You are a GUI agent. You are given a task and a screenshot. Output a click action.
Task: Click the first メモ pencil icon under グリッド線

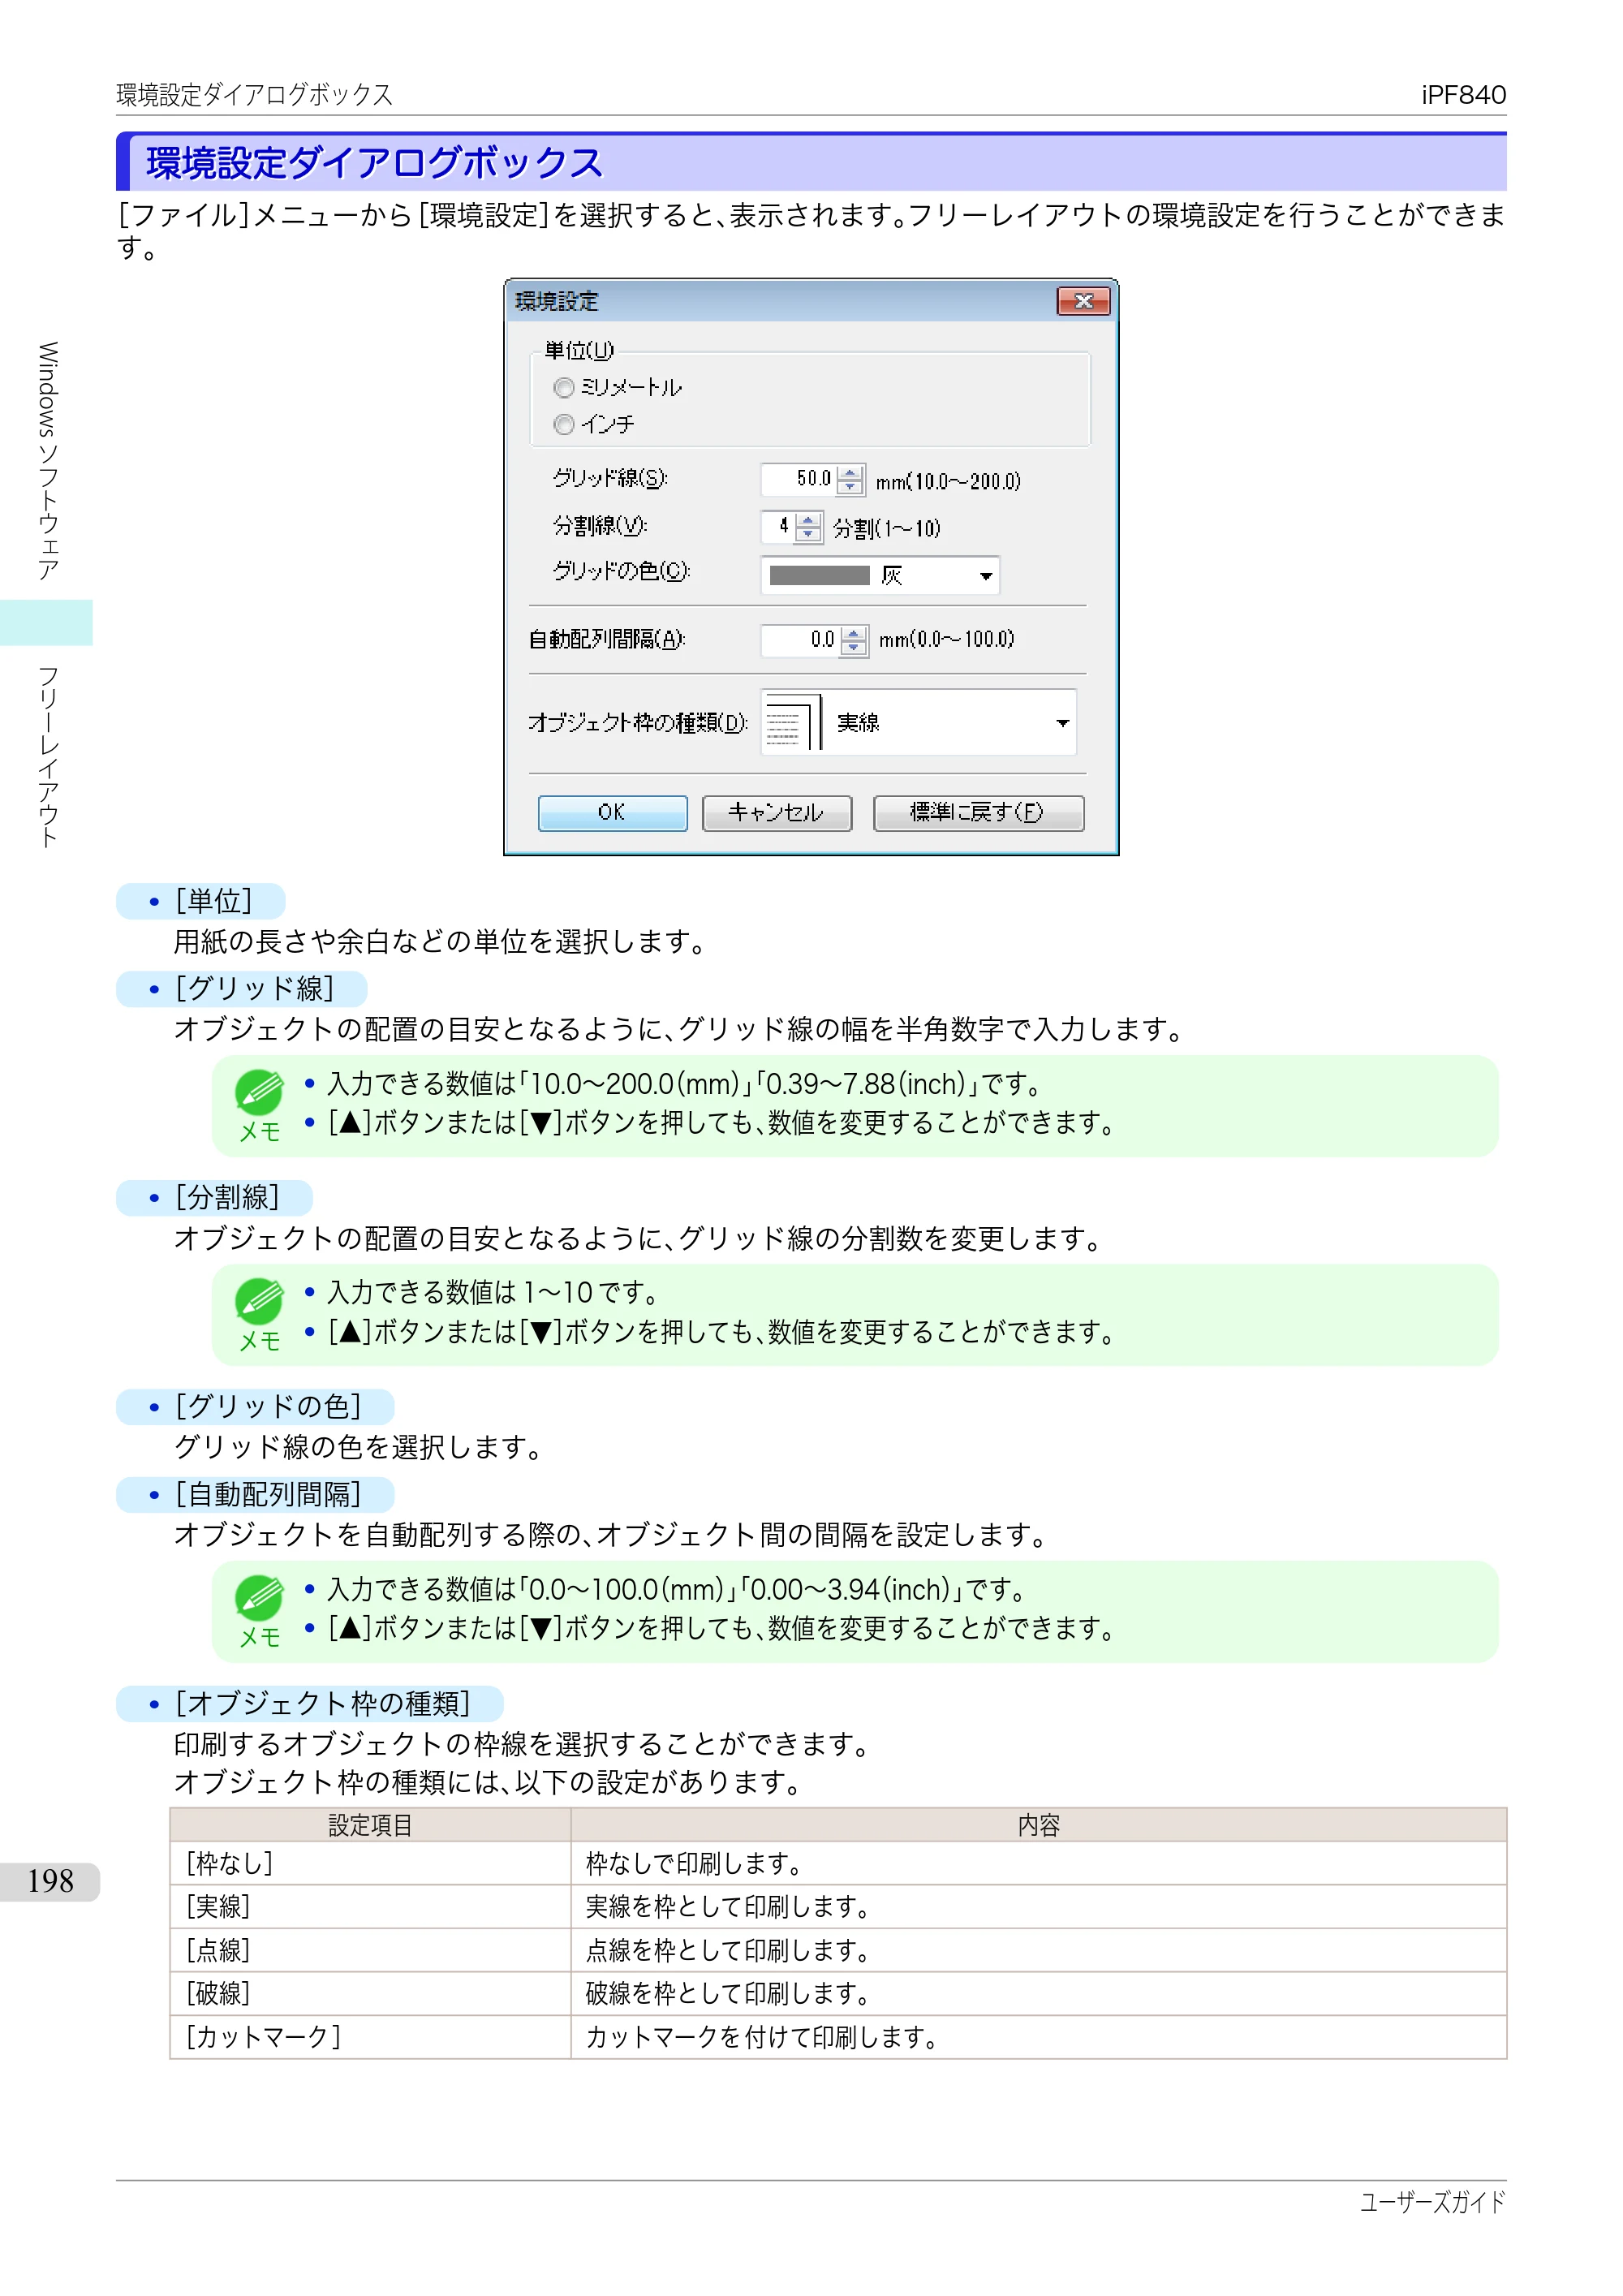click(259, 1093)
